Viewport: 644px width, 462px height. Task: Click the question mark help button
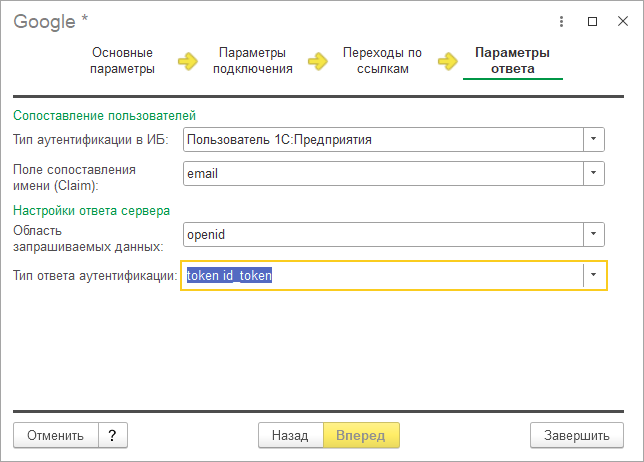point(113,436)
